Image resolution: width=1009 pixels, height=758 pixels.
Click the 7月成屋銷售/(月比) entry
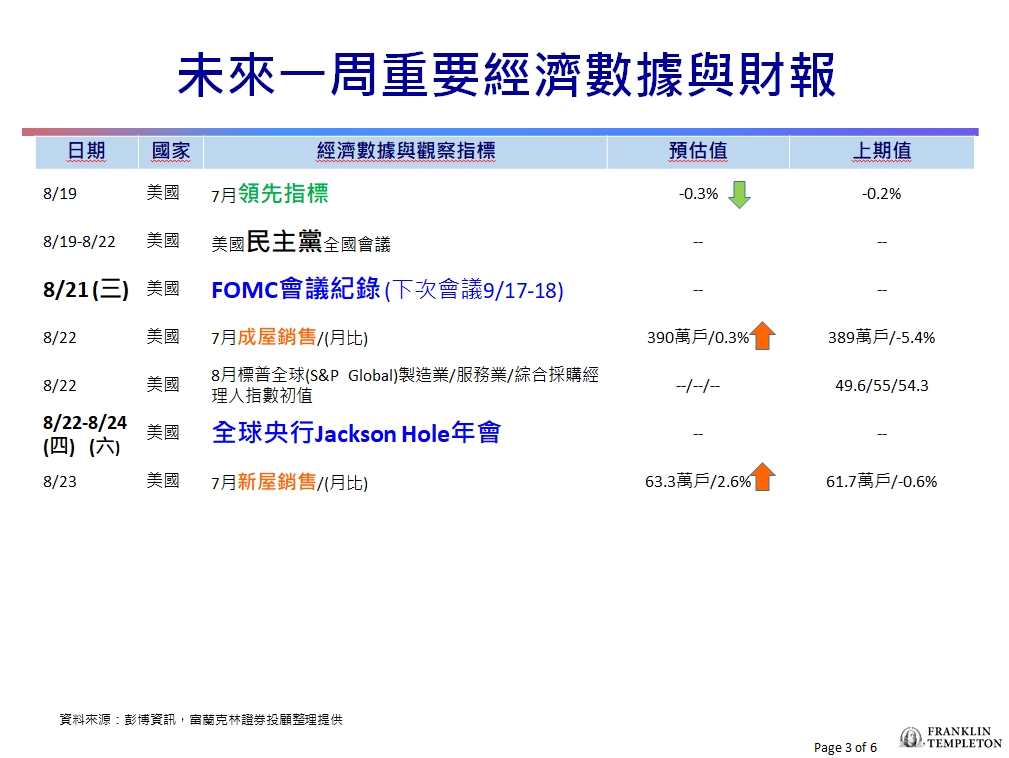pos(290,337)
